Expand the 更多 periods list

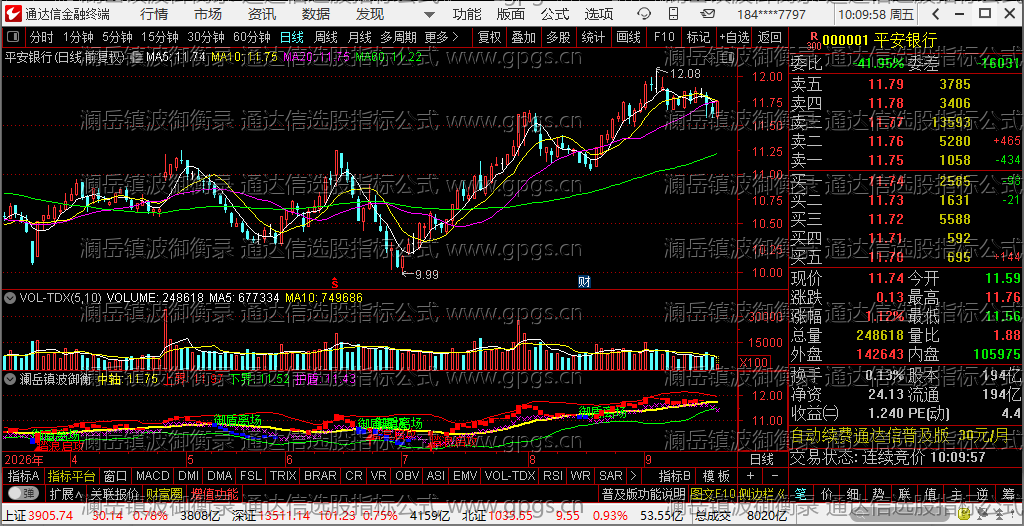point(441,37)
